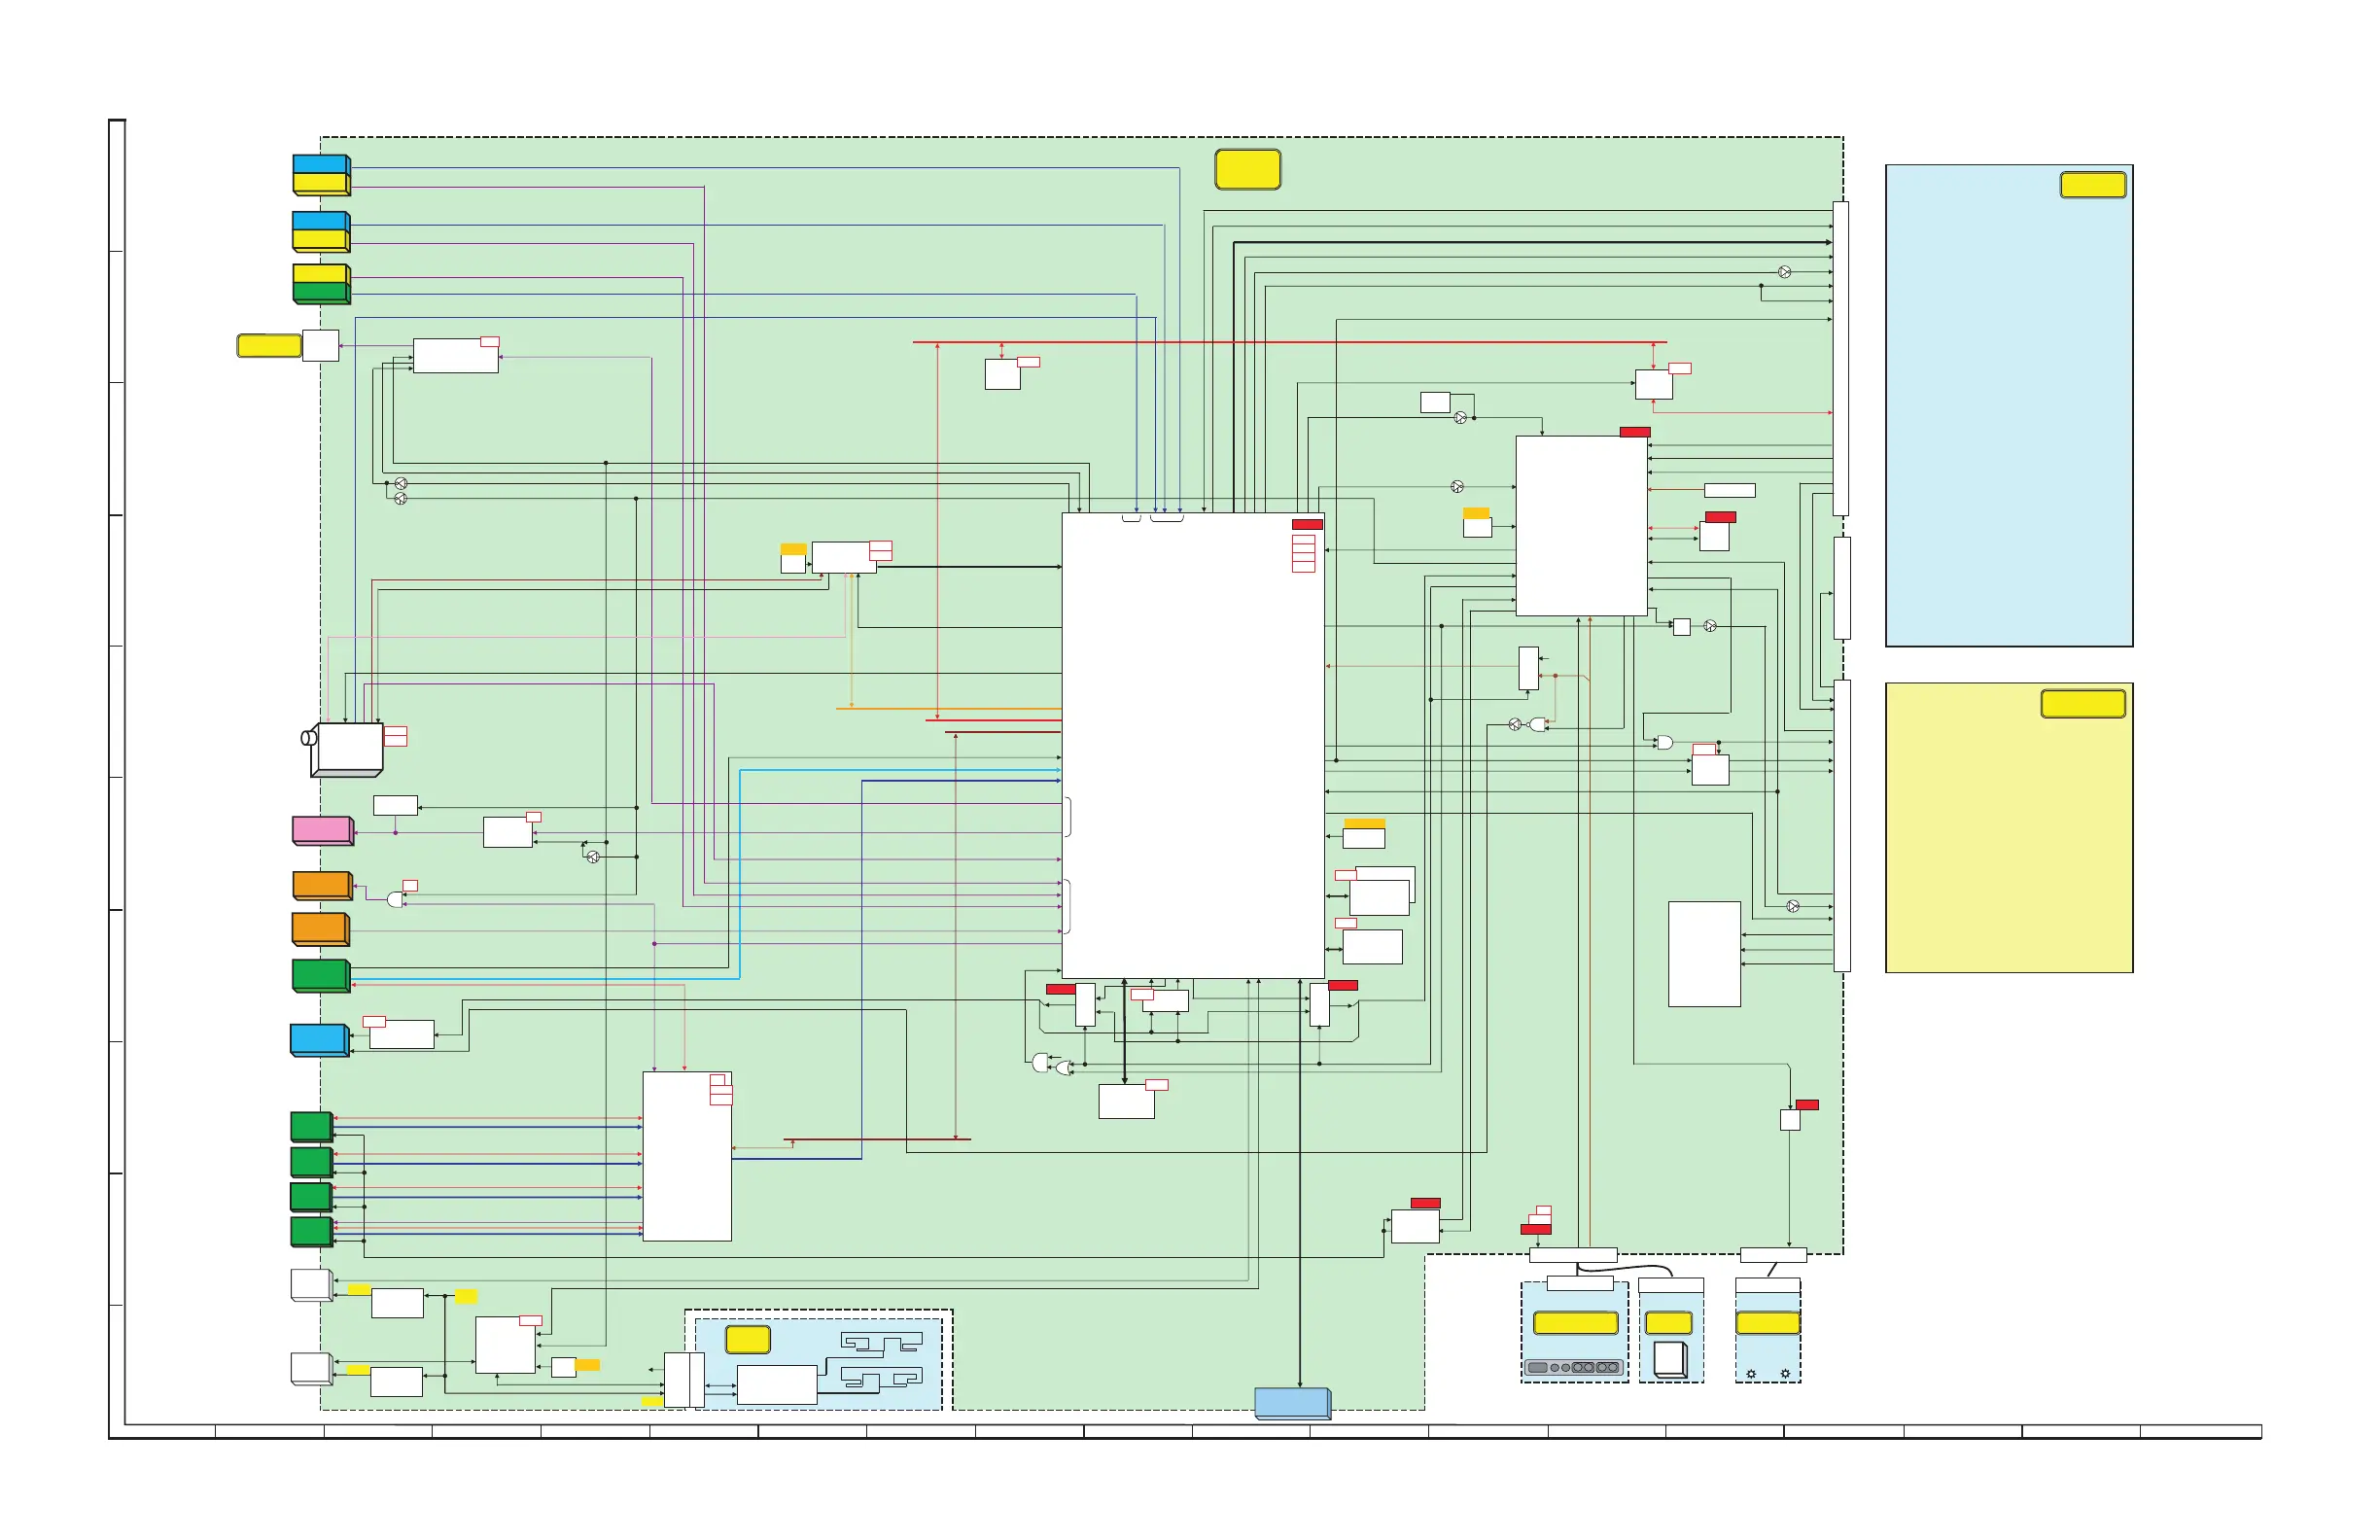The height and width of the screenshot is (1540, 2380).
Task: Select the 3D box with cylinder lens on the left
Action: click(342, 748)
